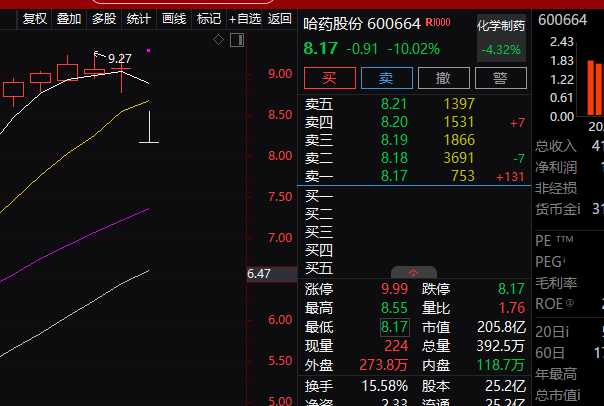Click the 买一 bid row label

[319, 196]
